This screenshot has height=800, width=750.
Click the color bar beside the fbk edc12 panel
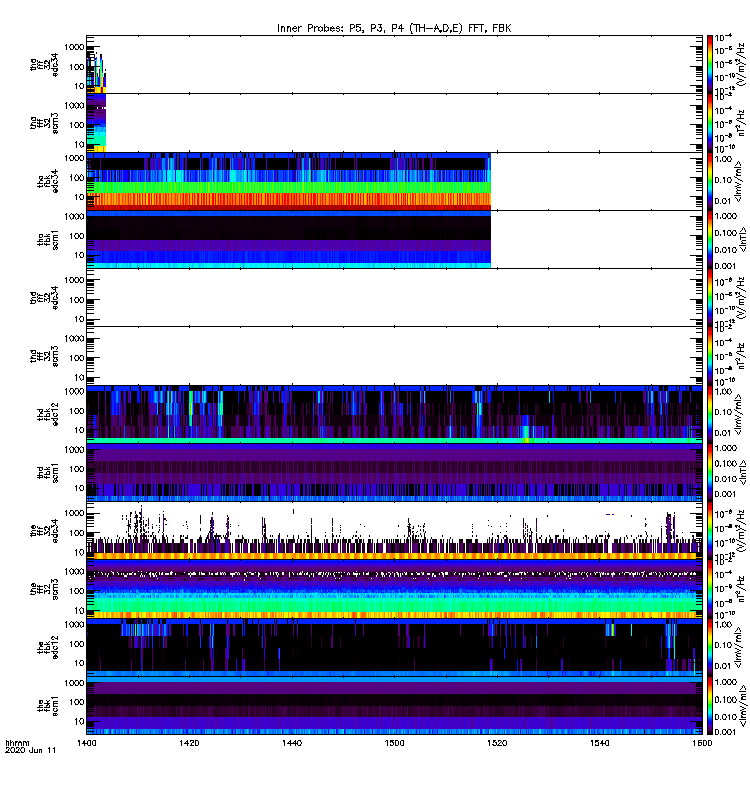(710, 647)
